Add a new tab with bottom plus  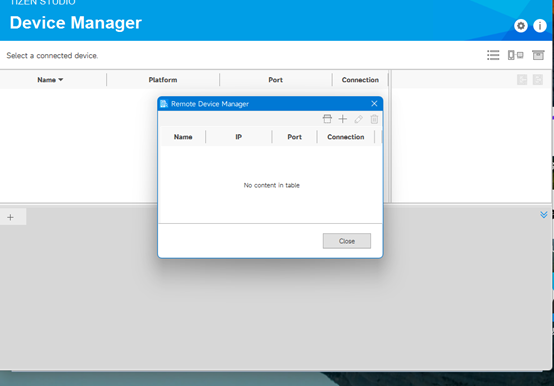(x=11, y=217)
